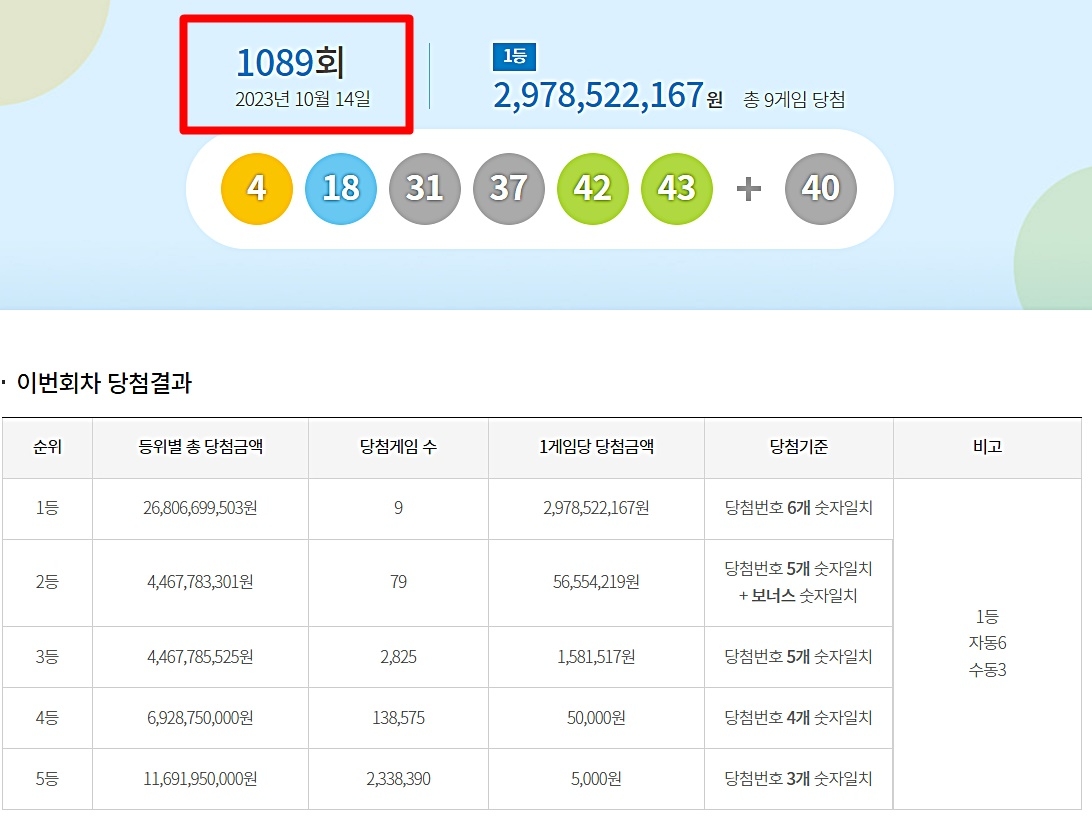Viewport: 1092px width, 816px height.
Task: Click the 총 9게임 당첨 text
Action: click(x=794, y=100)
